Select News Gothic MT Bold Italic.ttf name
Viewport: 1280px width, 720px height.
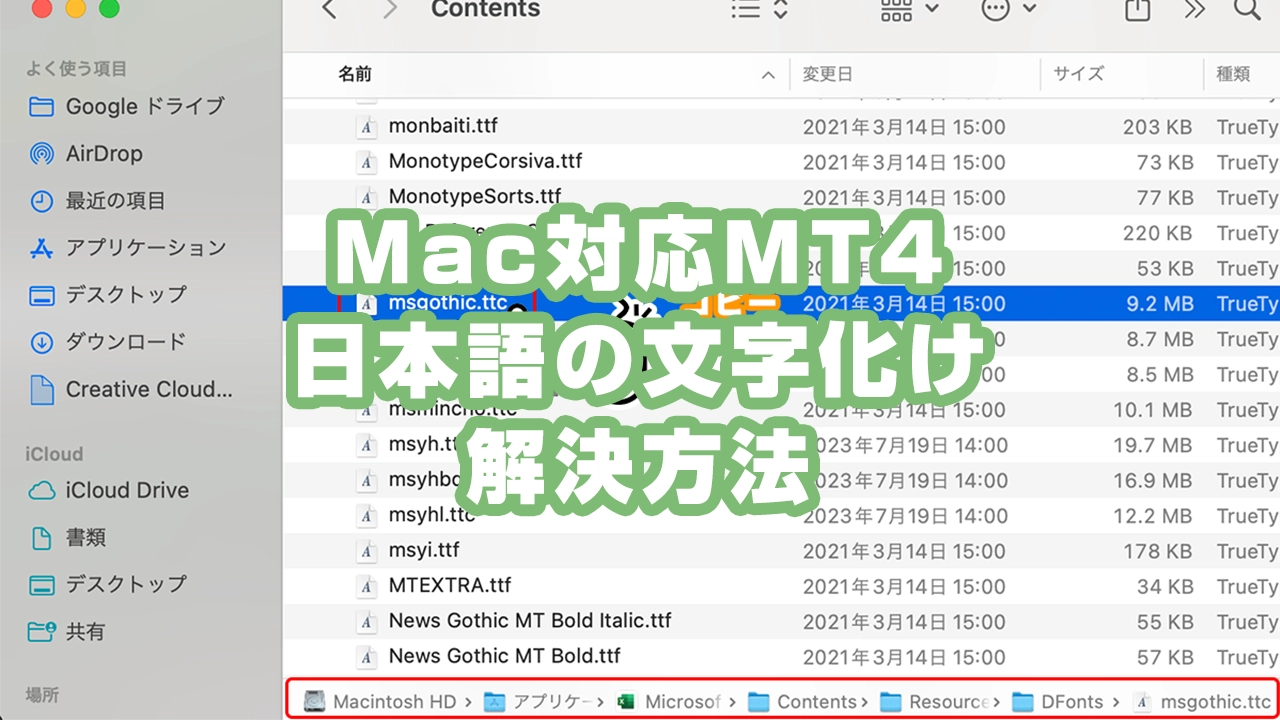(530, 621)
